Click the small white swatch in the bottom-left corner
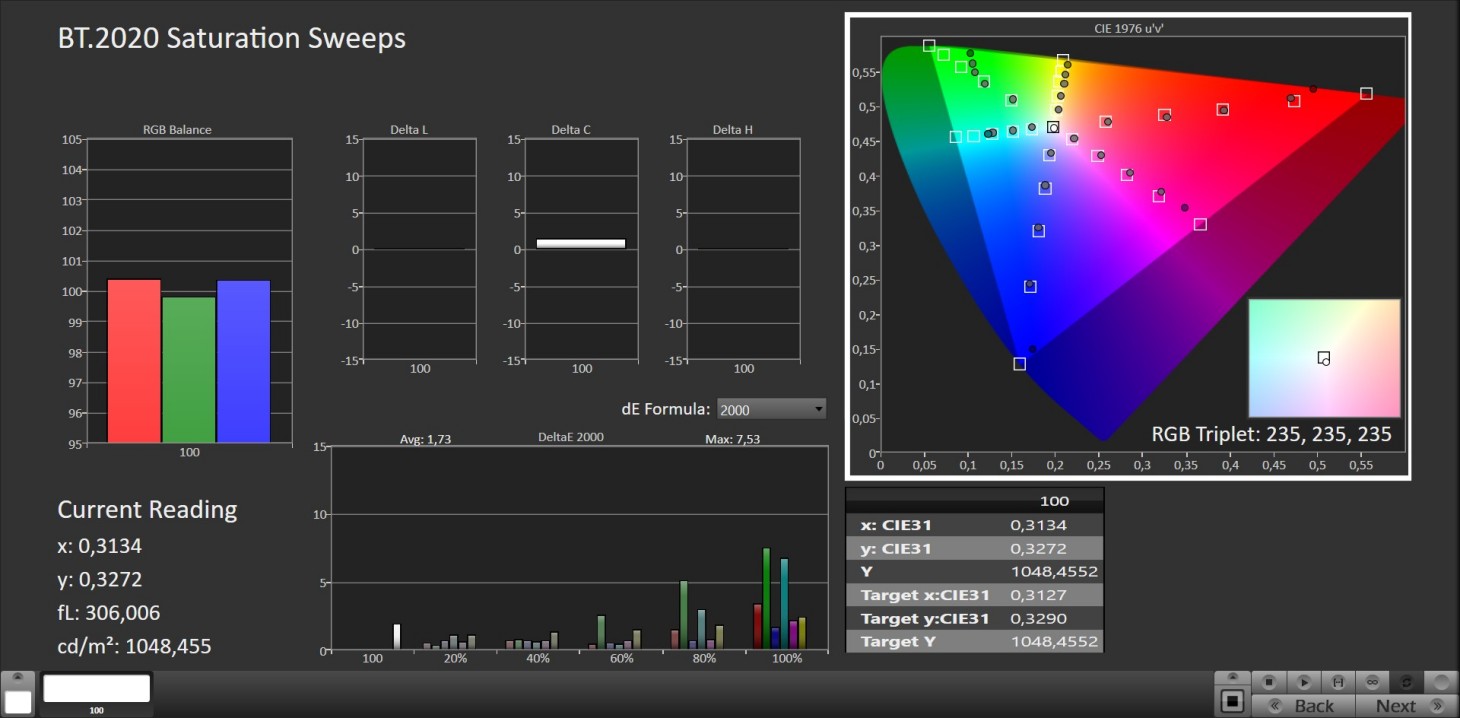 [x=18, y=702]
